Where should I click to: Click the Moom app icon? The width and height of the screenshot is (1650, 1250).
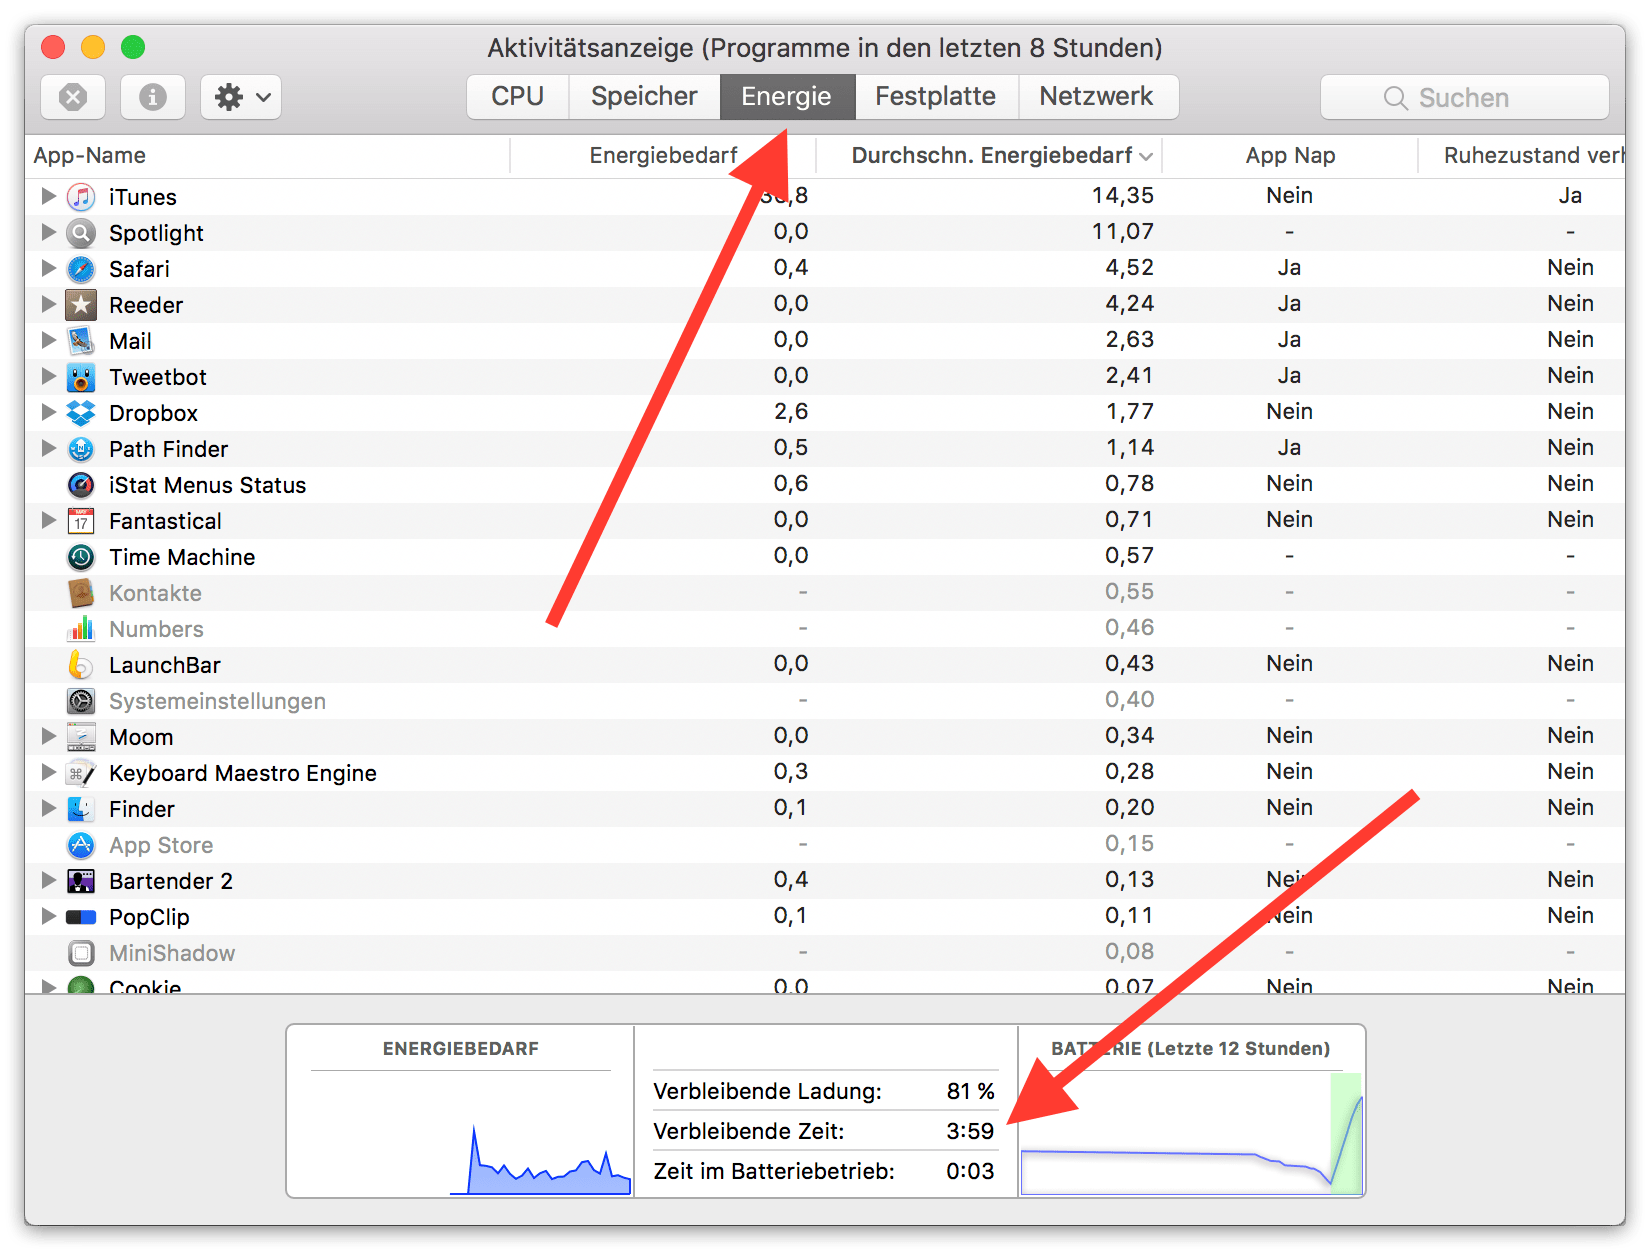[x=81, y=737]
